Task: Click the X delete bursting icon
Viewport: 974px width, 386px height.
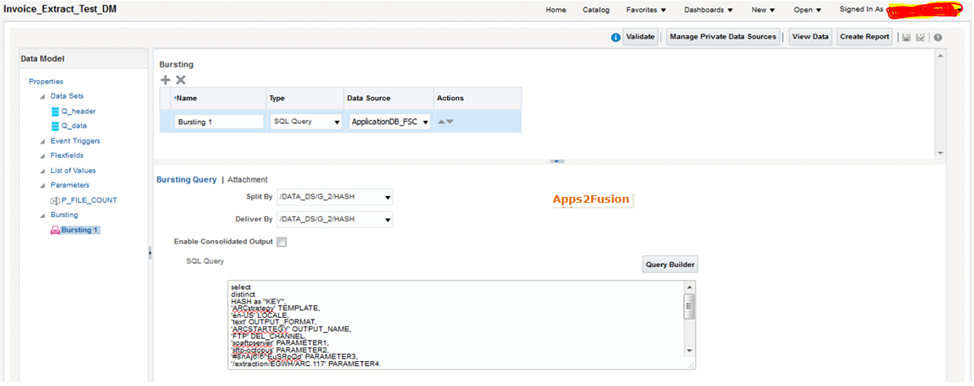Action: pyautogui.click(x=181, y=80)
